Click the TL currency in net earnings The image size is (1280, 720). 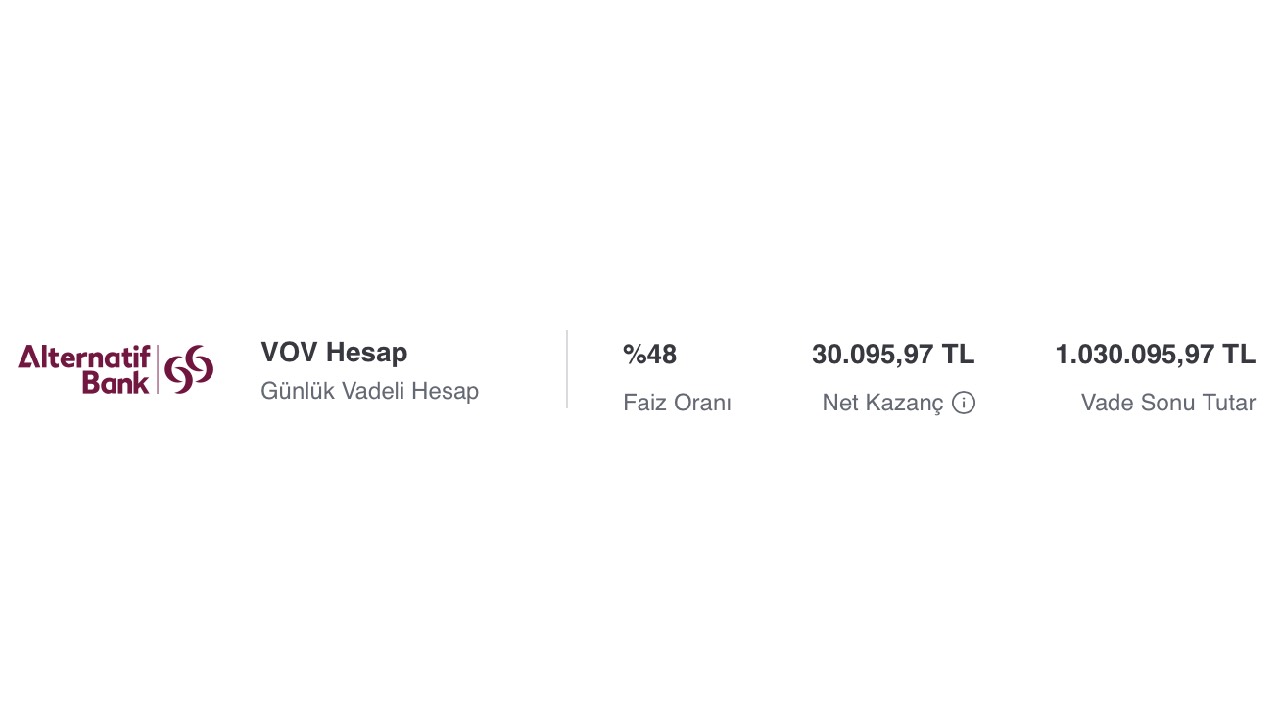[x=957, y=354]
